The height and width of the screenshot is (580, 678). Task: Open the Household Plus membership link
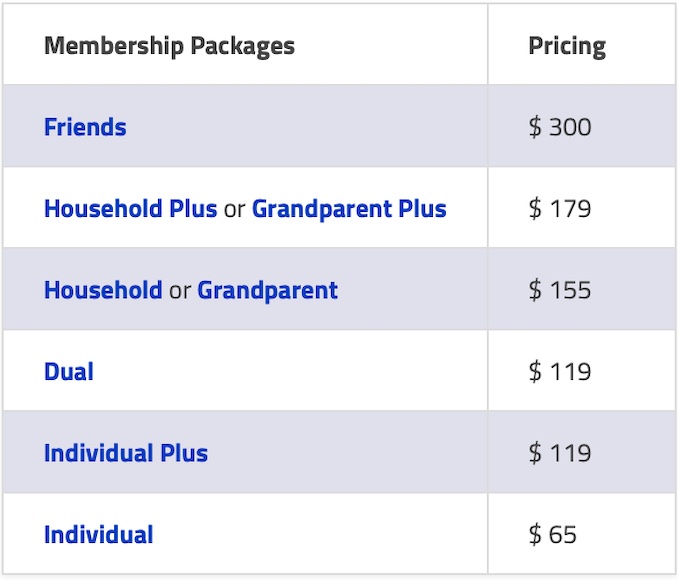pyautogui.click(x=130, y=209)
